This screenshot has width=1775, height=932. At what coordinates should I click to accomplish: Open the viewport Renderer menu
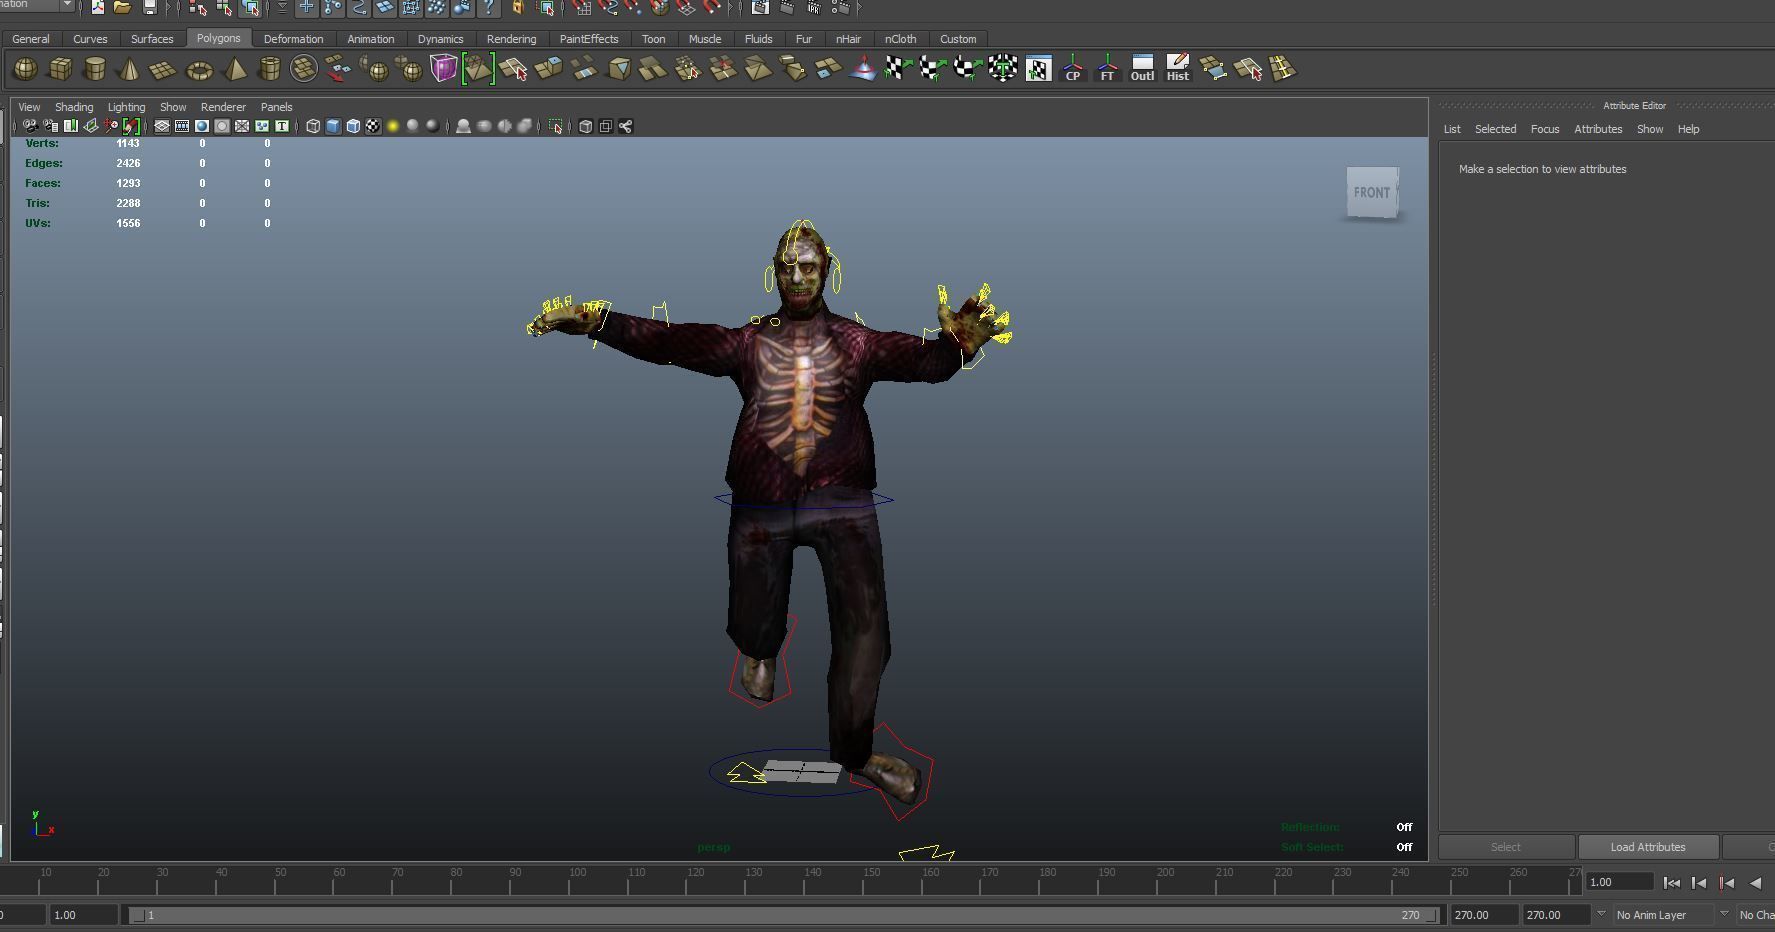click(223, 107)
